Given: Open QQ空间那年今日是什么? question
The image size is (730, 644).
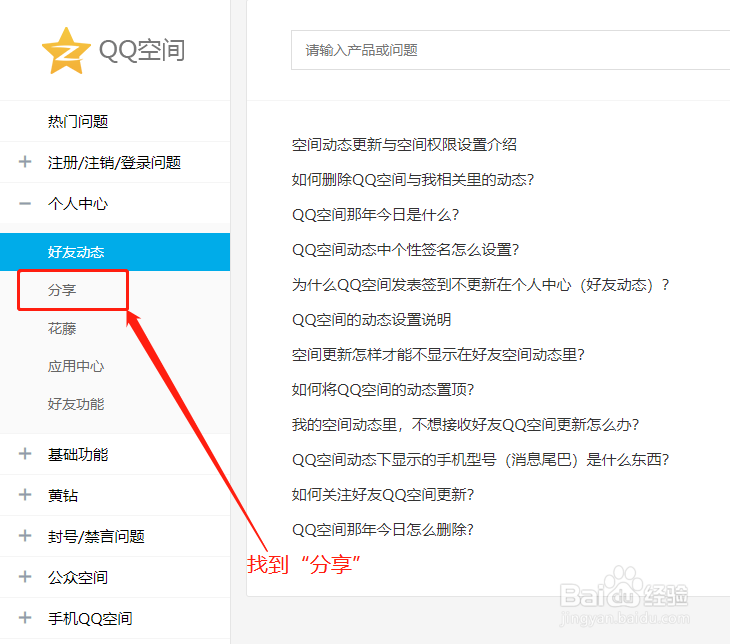Looking at the screenshot, I should pos(376,215).
